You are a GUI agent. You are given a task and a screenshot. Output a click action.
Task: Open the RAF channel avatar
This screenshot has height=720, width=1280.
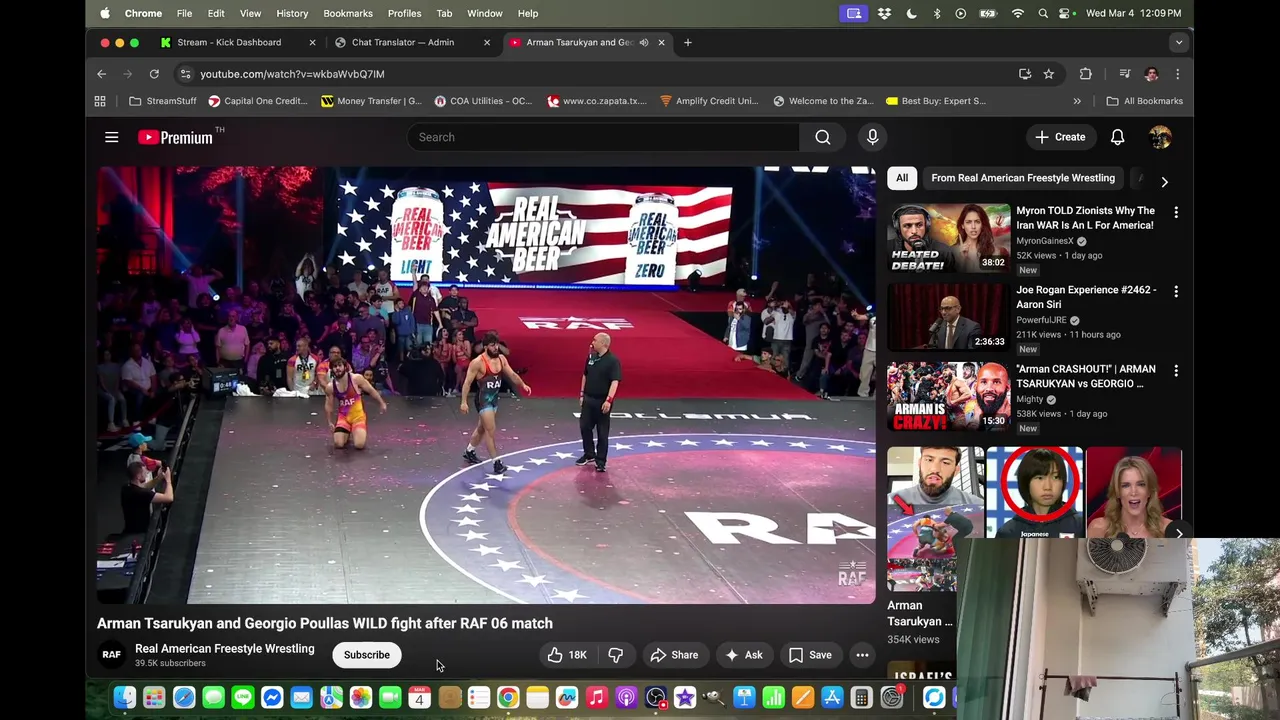(x=111, y=655)
